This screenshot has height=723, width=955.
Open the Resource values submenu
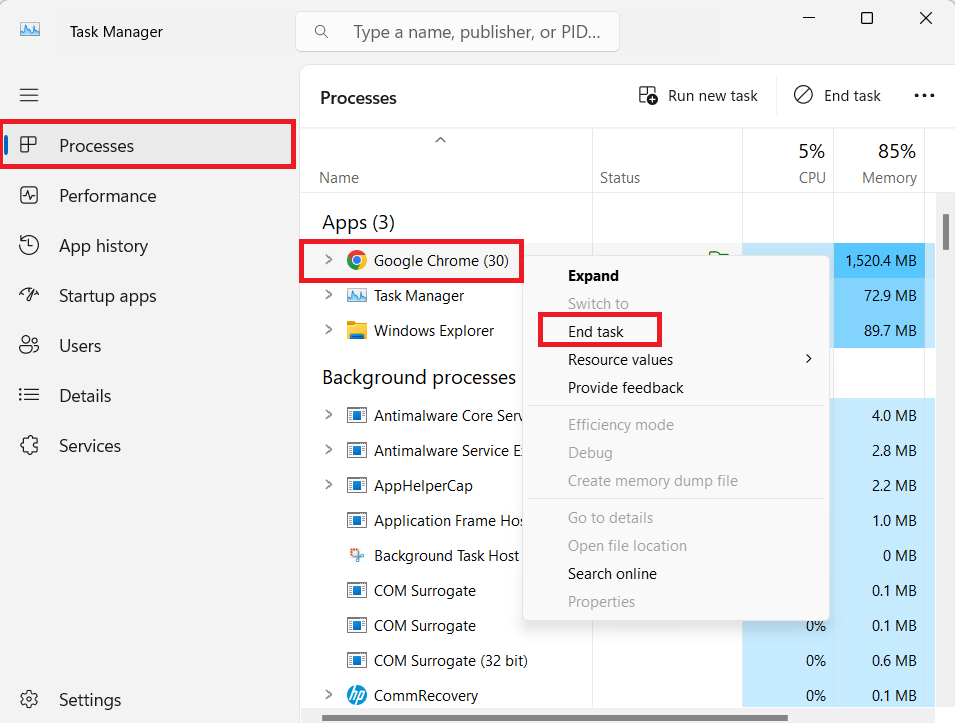[620, 359]
